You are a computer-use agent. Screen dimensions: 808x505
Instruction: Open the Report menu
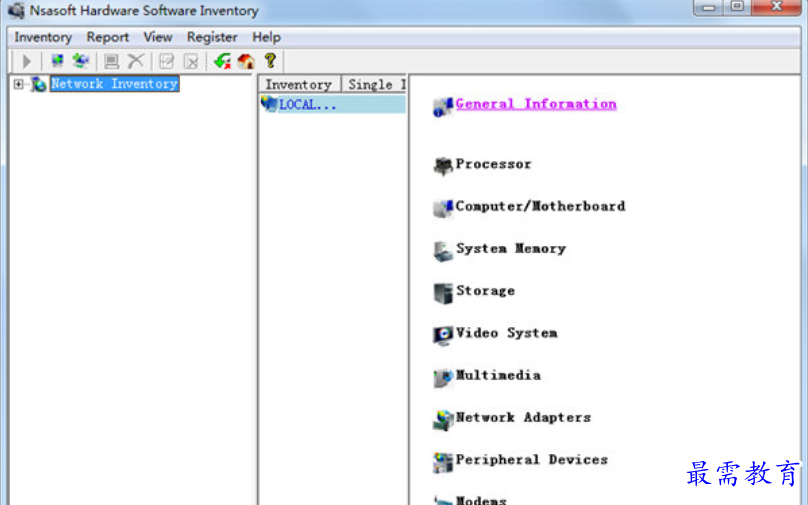(107, 37)
